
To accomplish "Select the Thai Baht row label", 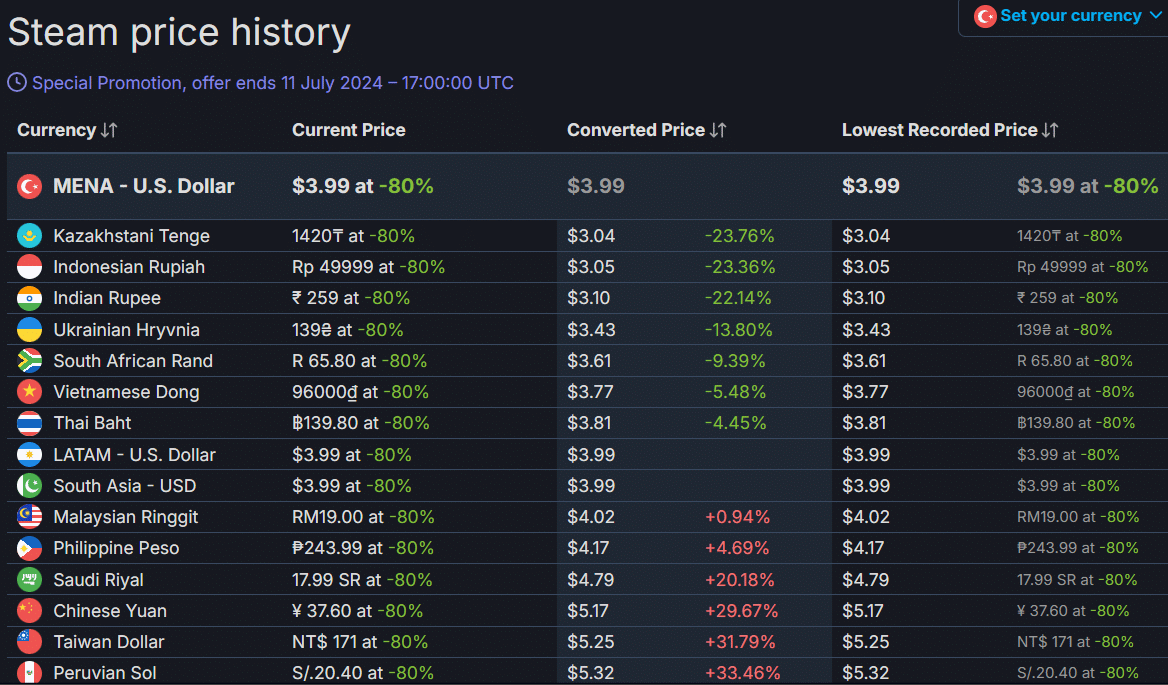I will click(92, 424).
